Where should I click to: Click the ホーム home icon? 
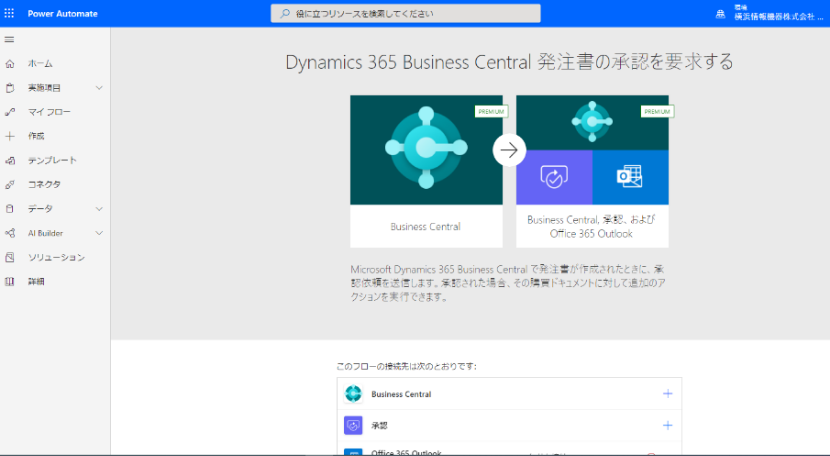tap(10, 64)
